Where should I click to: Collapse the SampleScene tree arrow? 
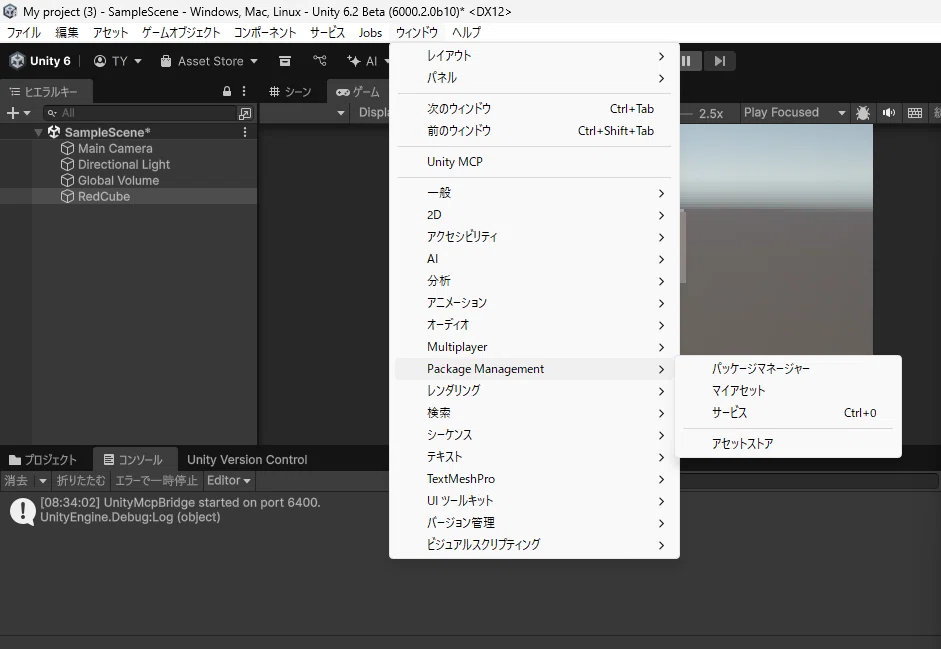[x=38, y=132]
